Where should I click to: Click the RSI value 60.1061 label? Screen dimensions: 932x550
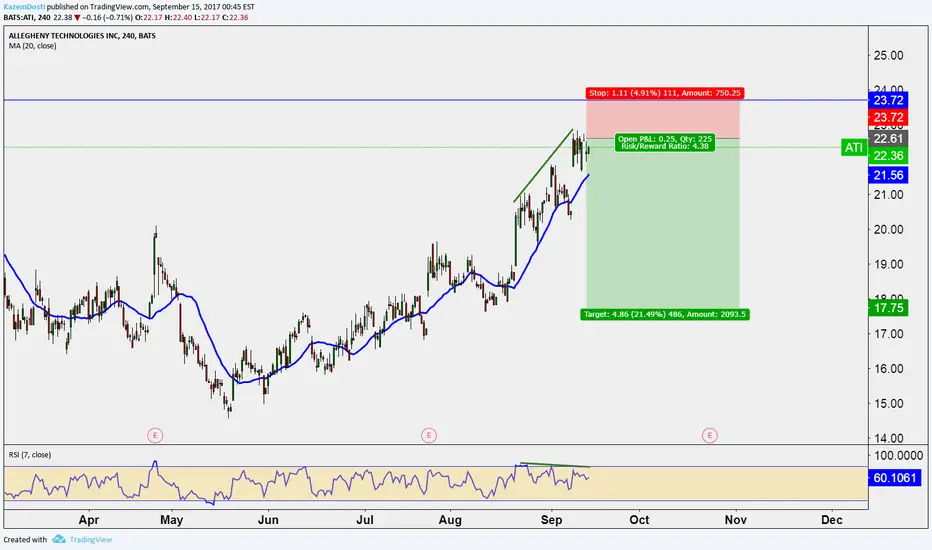(x=895, y=477)
